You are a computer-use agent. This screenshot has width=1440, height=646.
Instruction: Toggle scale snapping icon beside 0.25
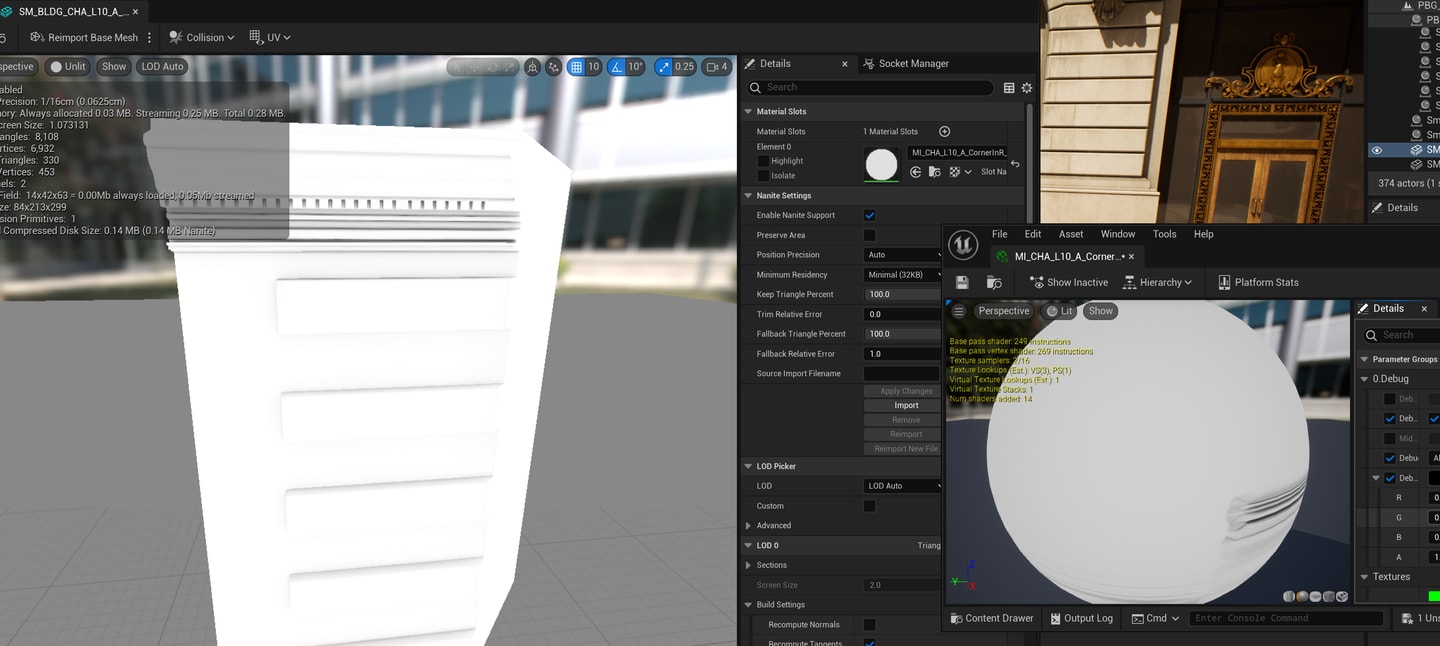pos(663,67)
